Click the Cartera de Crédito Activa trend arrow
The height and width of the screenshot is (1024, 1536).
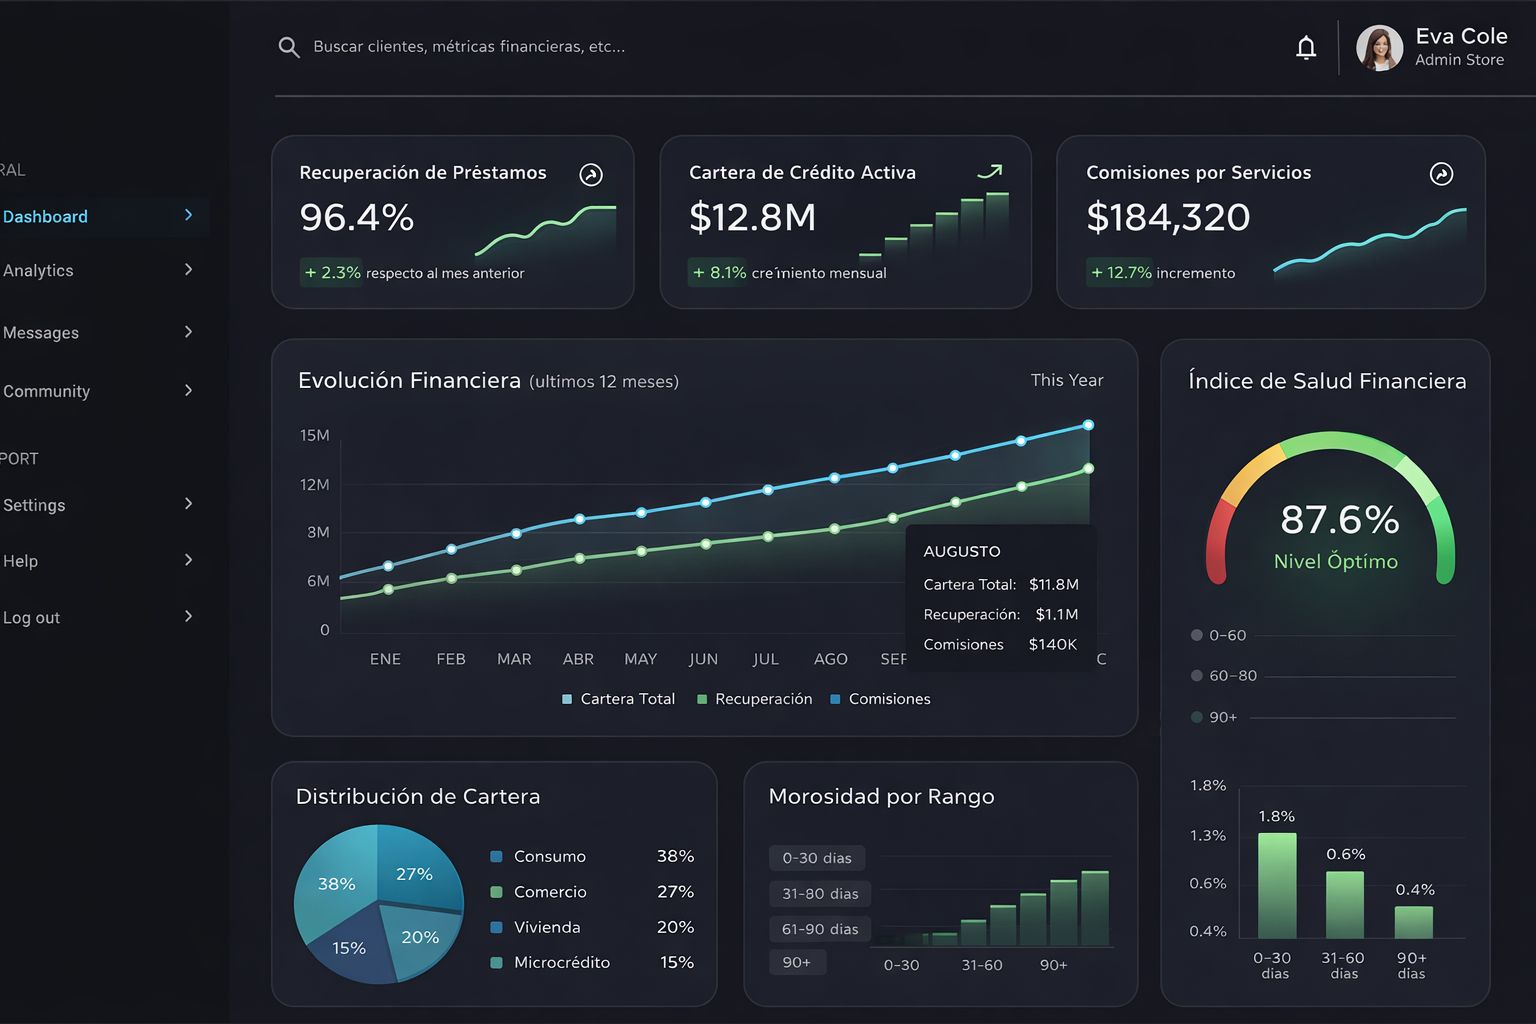[x=990, y=172]
